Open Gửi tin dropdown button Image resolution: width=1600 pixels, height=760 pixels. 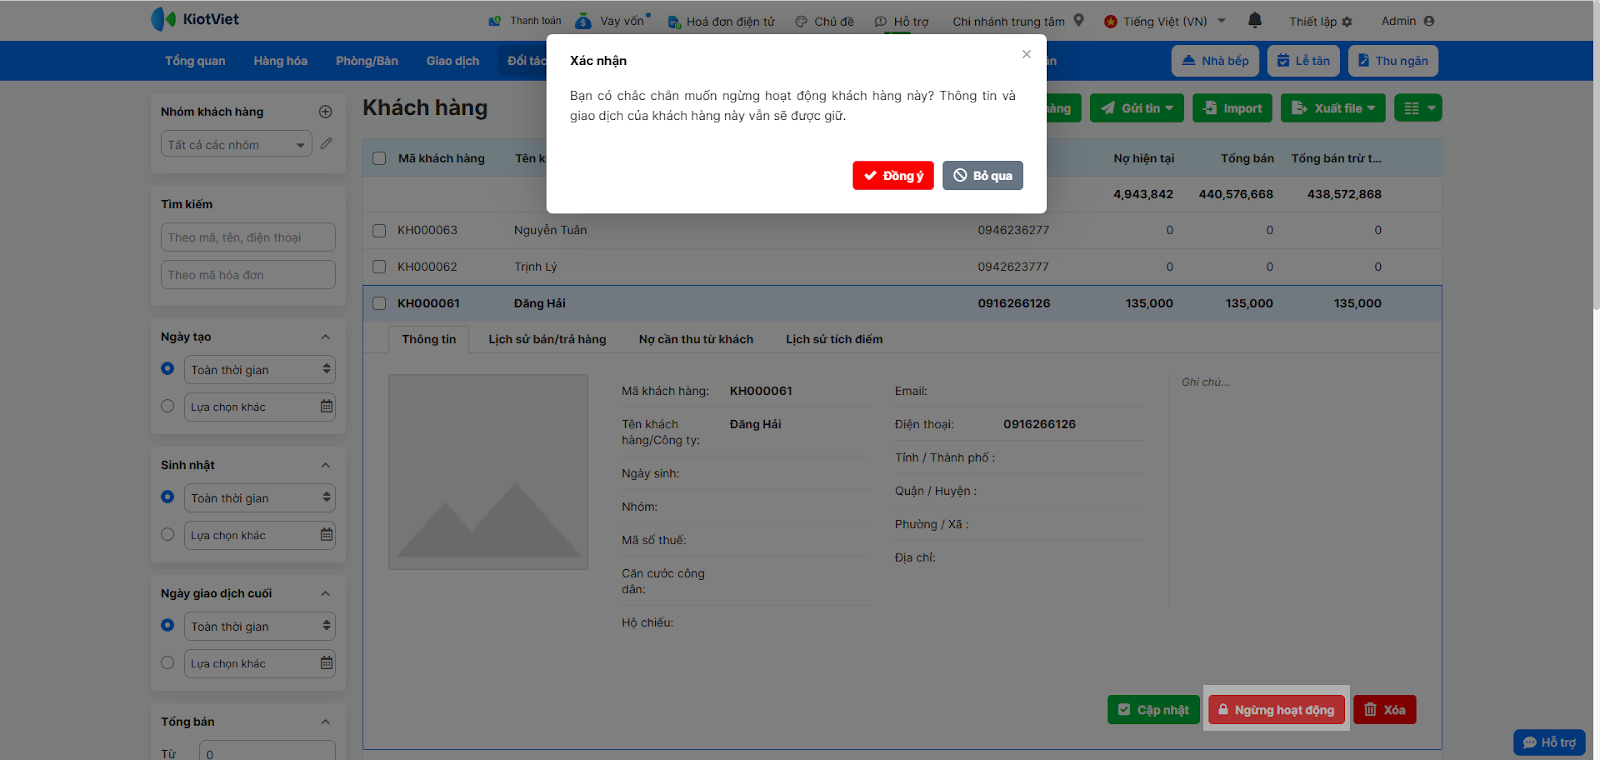1137,108
